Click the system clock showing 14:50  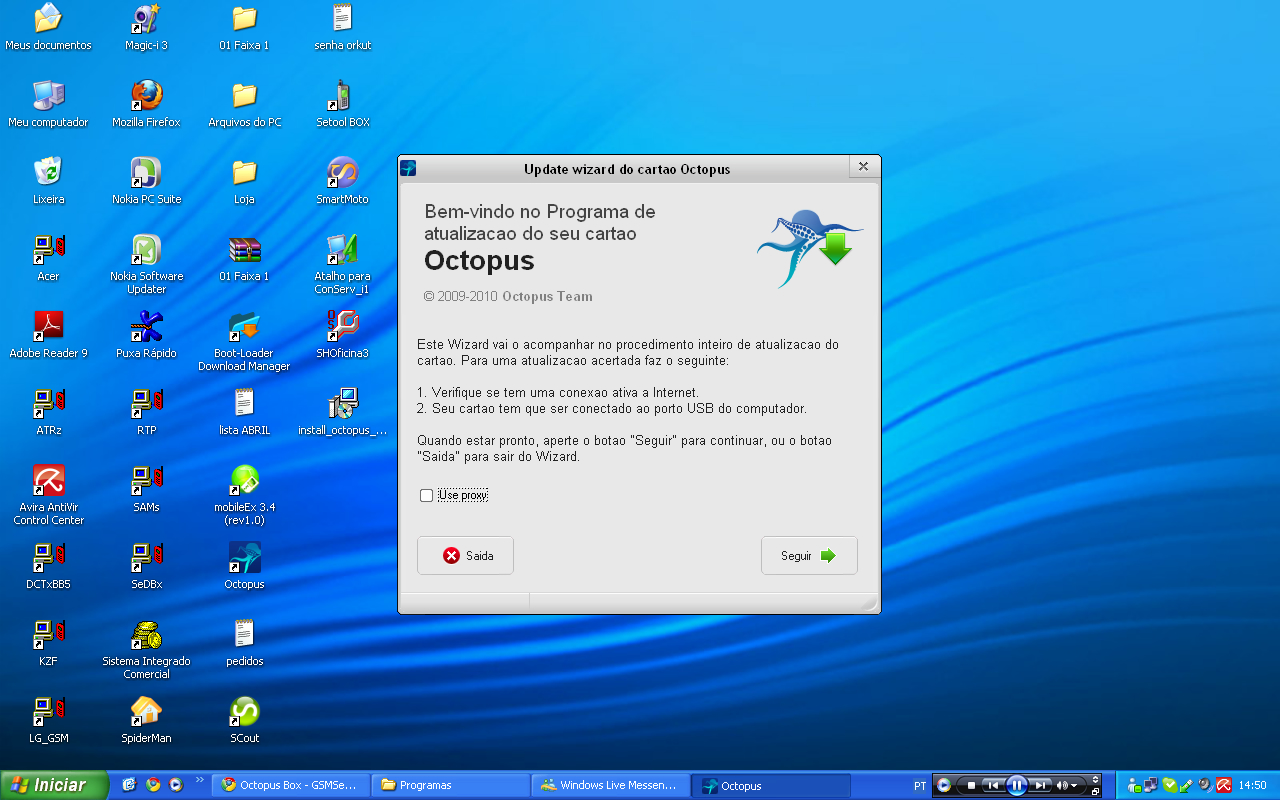point(1252,785)
